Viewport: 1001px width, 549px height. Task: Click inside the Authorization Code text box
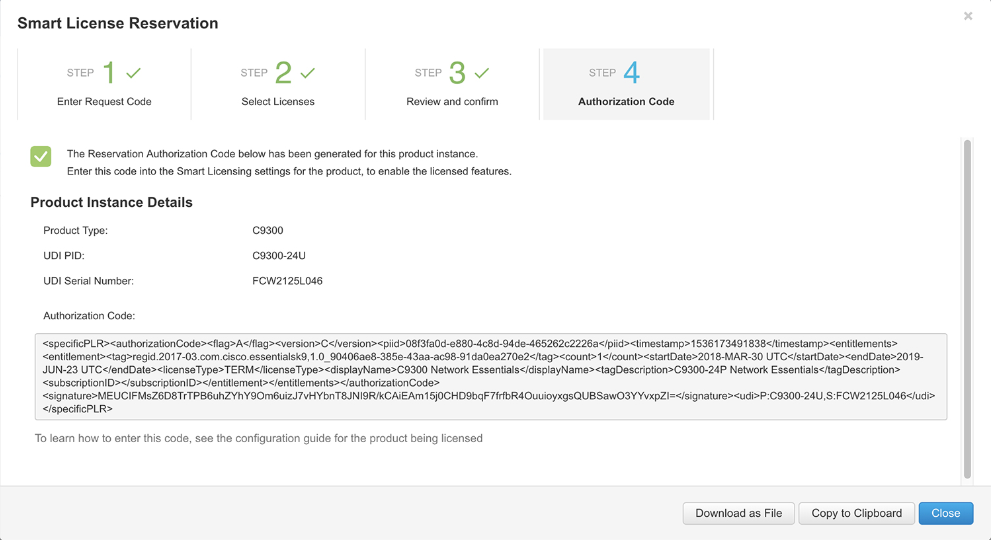coord(490,377)
